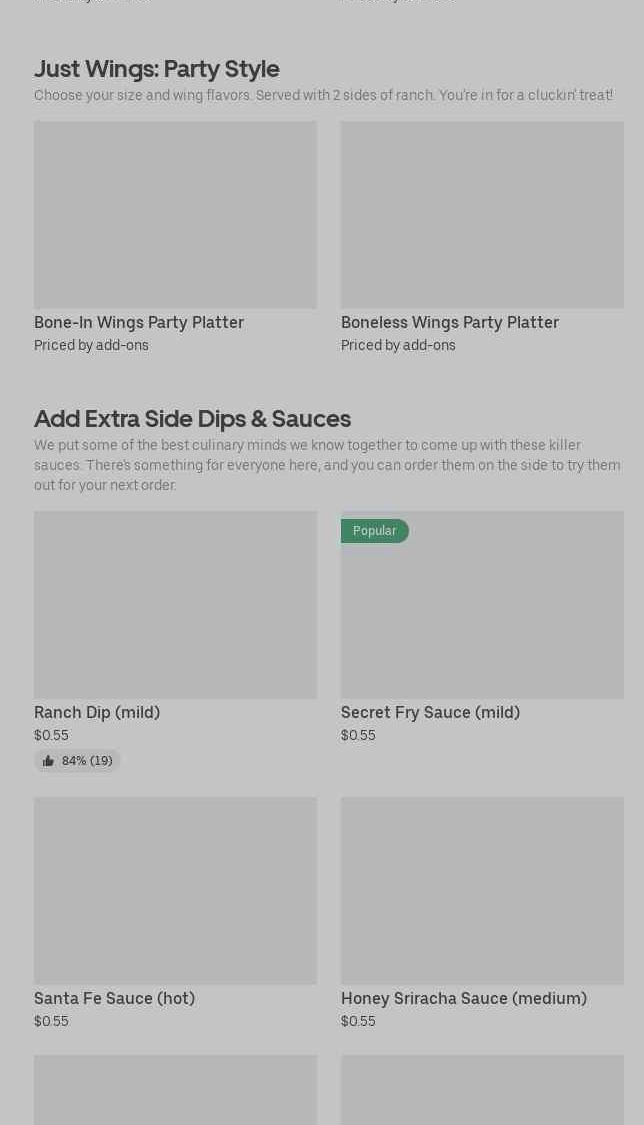
Task: Select the Honey Sriracha Sauce (medium) title
Action: [464, 998]
